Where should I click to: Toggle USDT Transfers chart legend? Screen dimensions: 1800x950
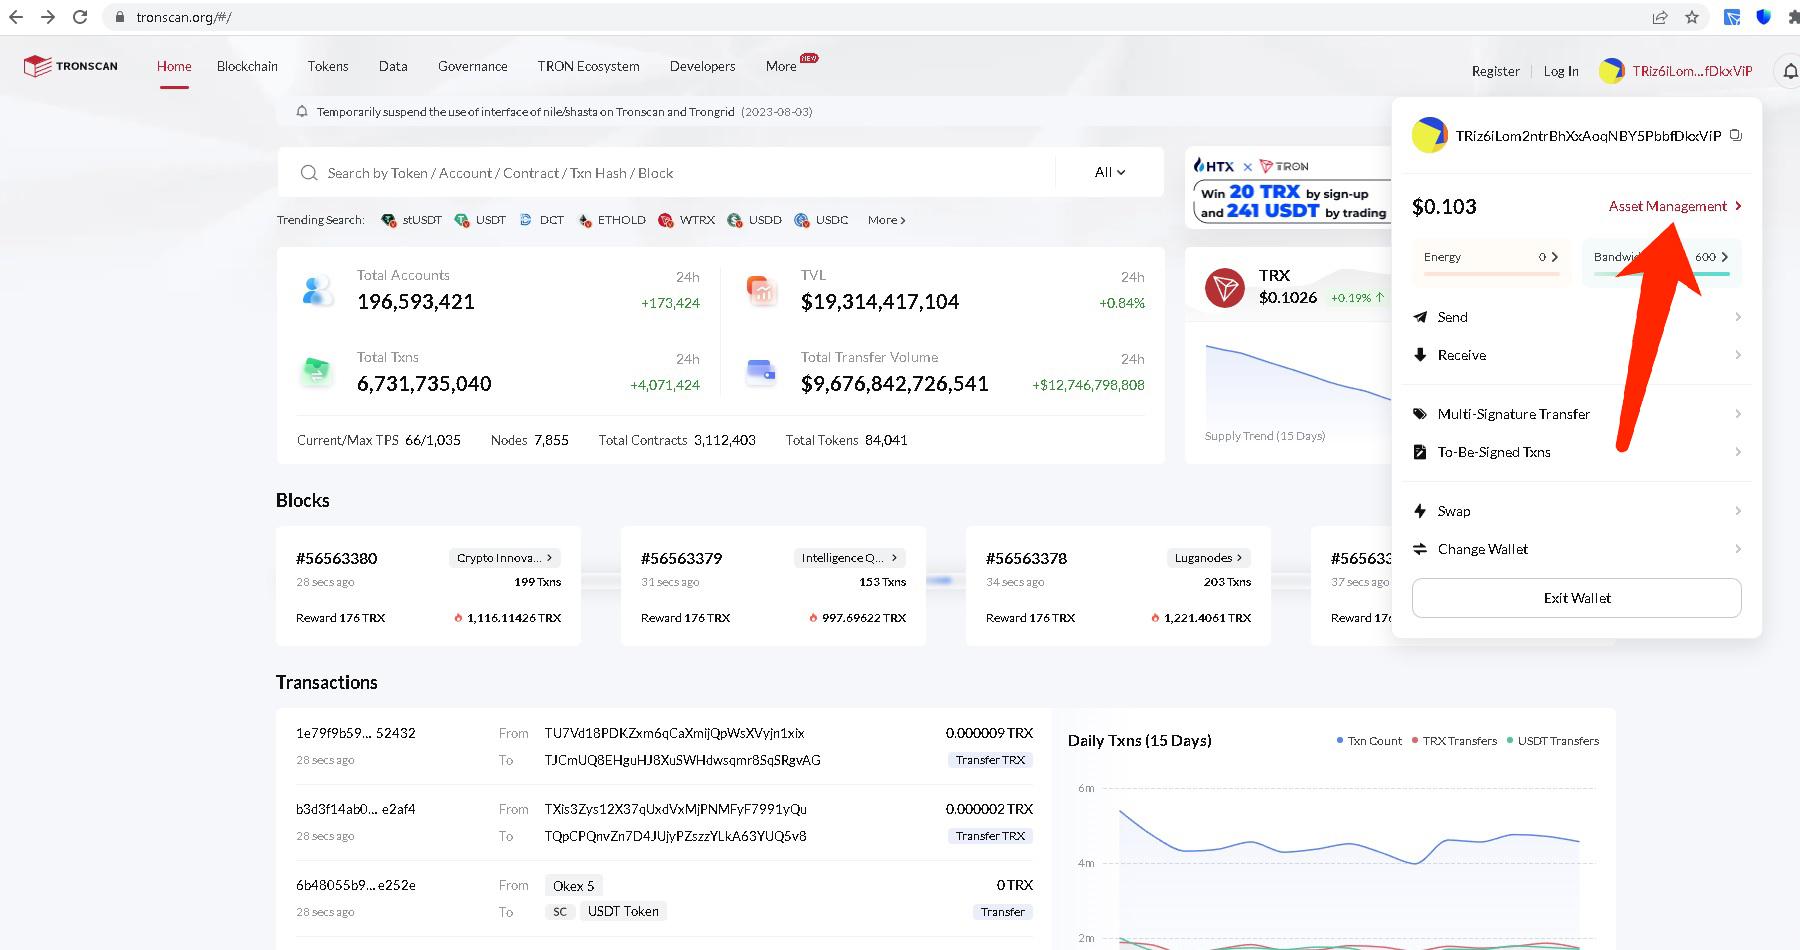click(1553, 741)
